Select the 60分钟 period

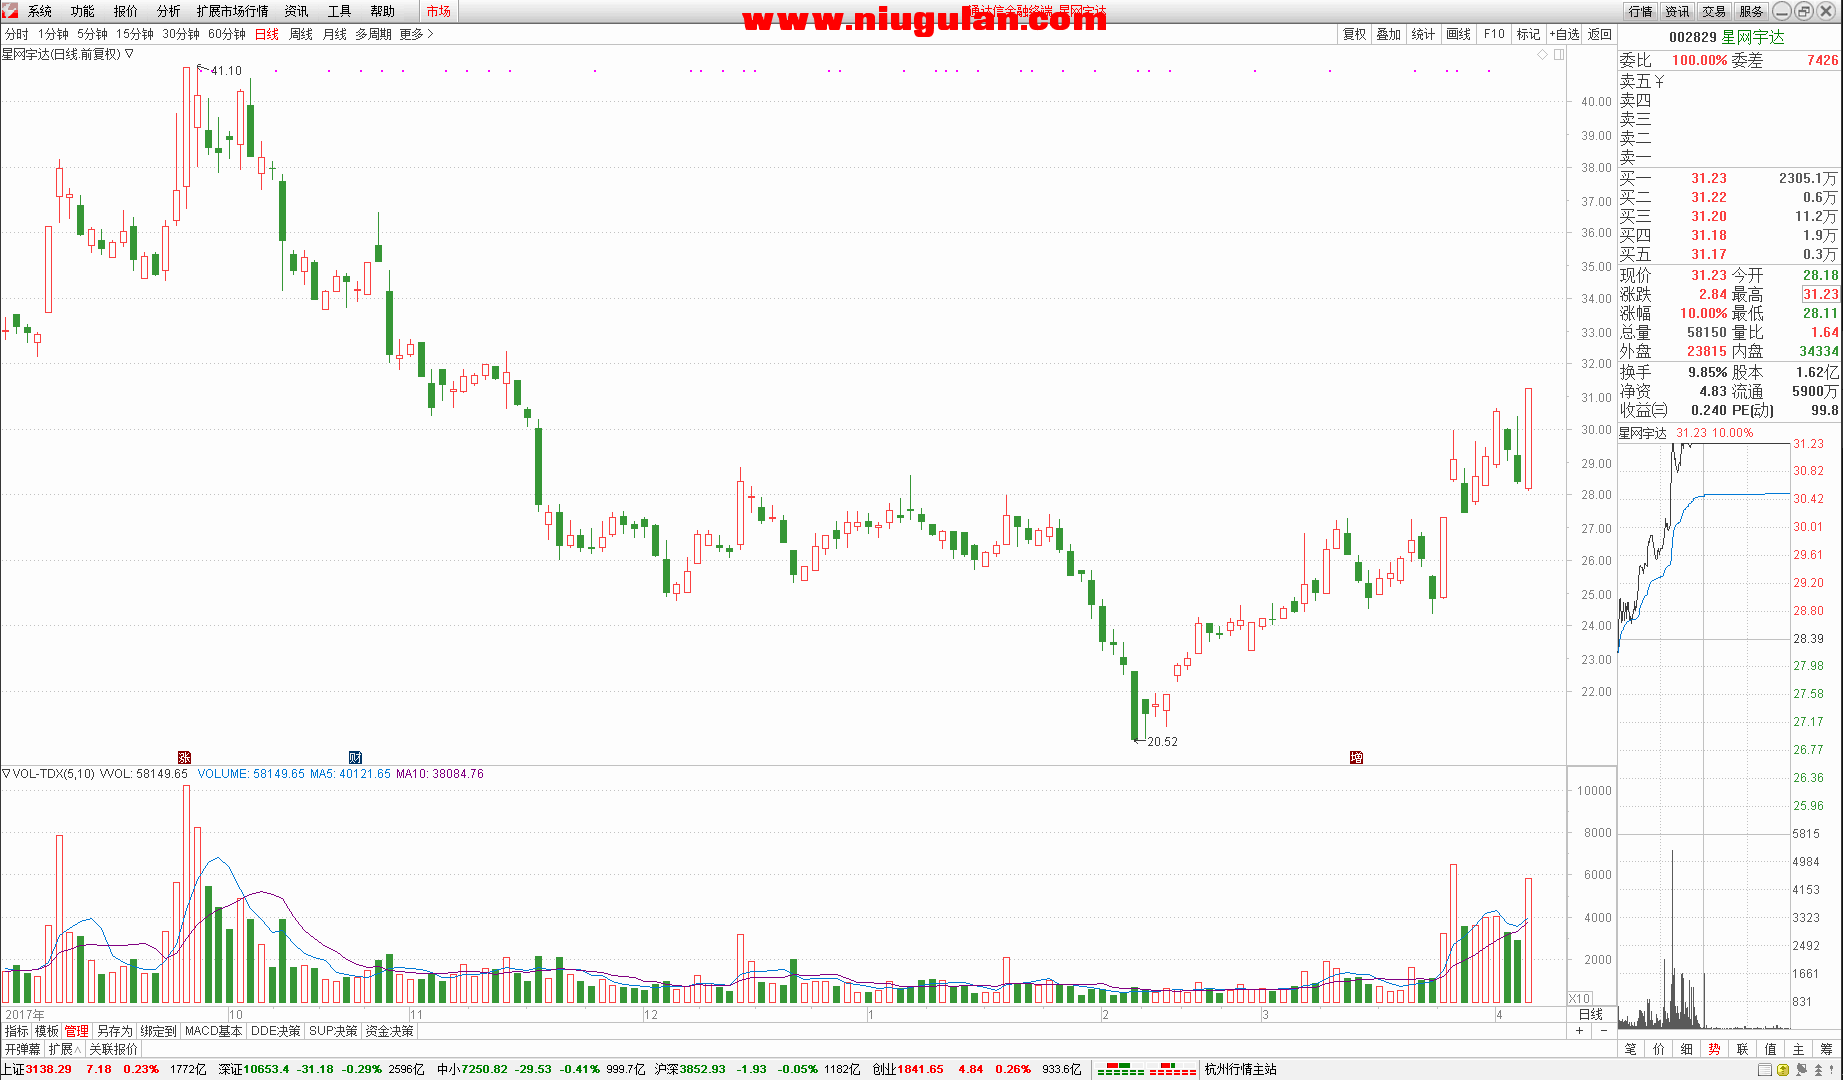point(227,34)
